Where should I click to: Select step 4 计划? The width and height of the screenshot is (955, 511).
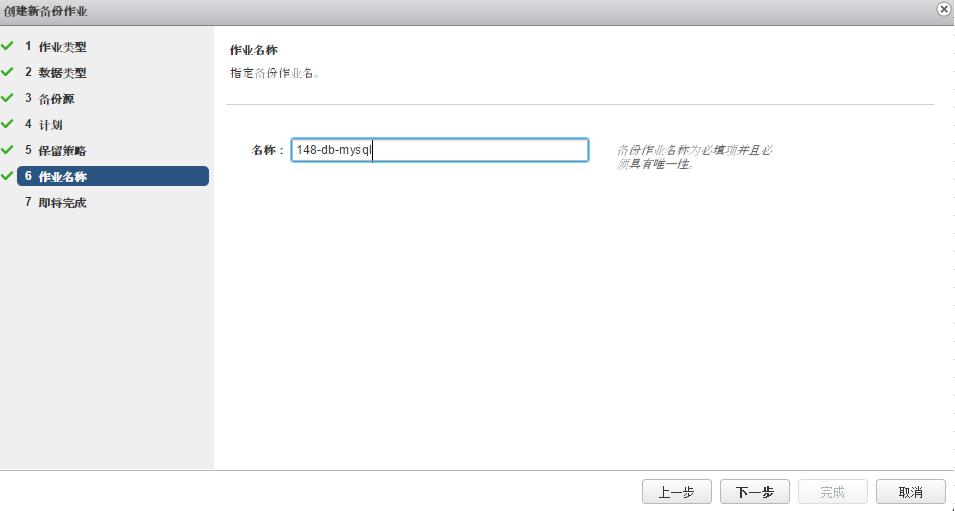44,125
